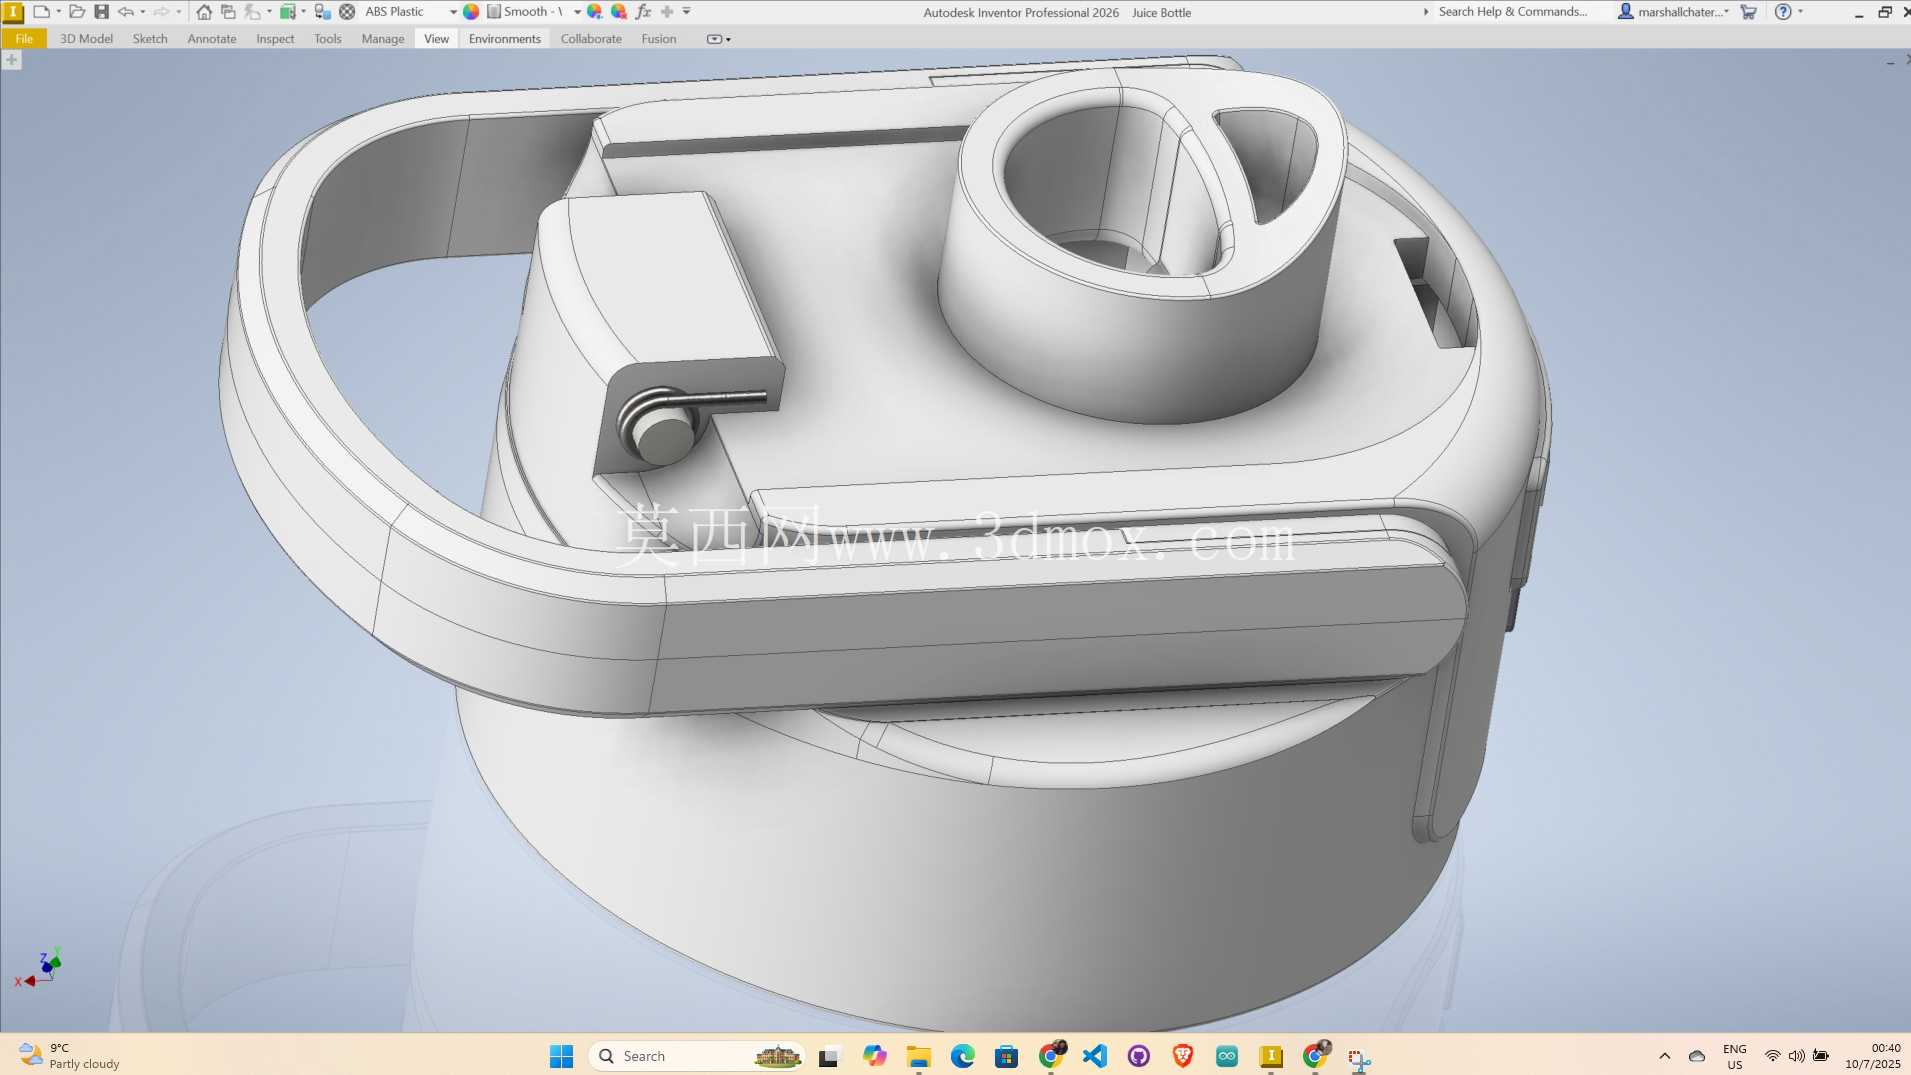
Task: Open the Environments ribbon tab
Action: 504,39
